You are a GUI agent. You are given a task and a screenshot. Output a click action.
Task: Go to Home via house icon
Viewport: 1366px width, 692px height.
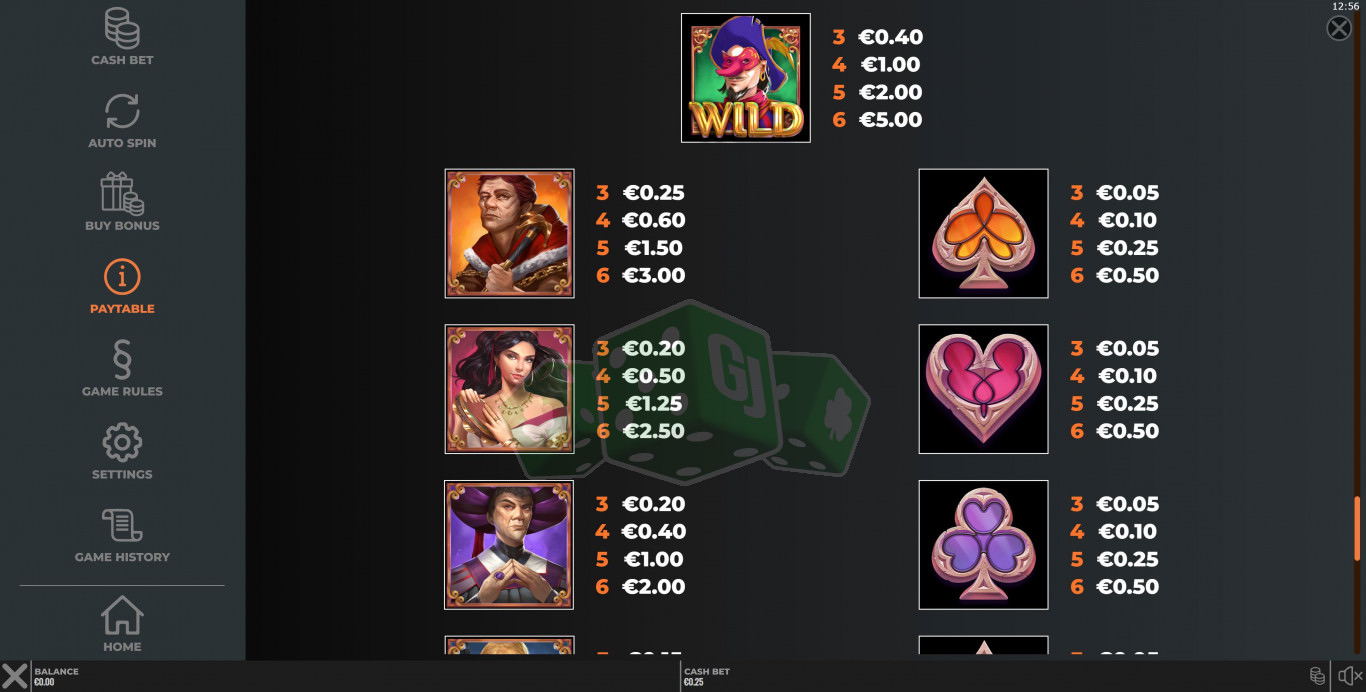(x=122, y=615)
